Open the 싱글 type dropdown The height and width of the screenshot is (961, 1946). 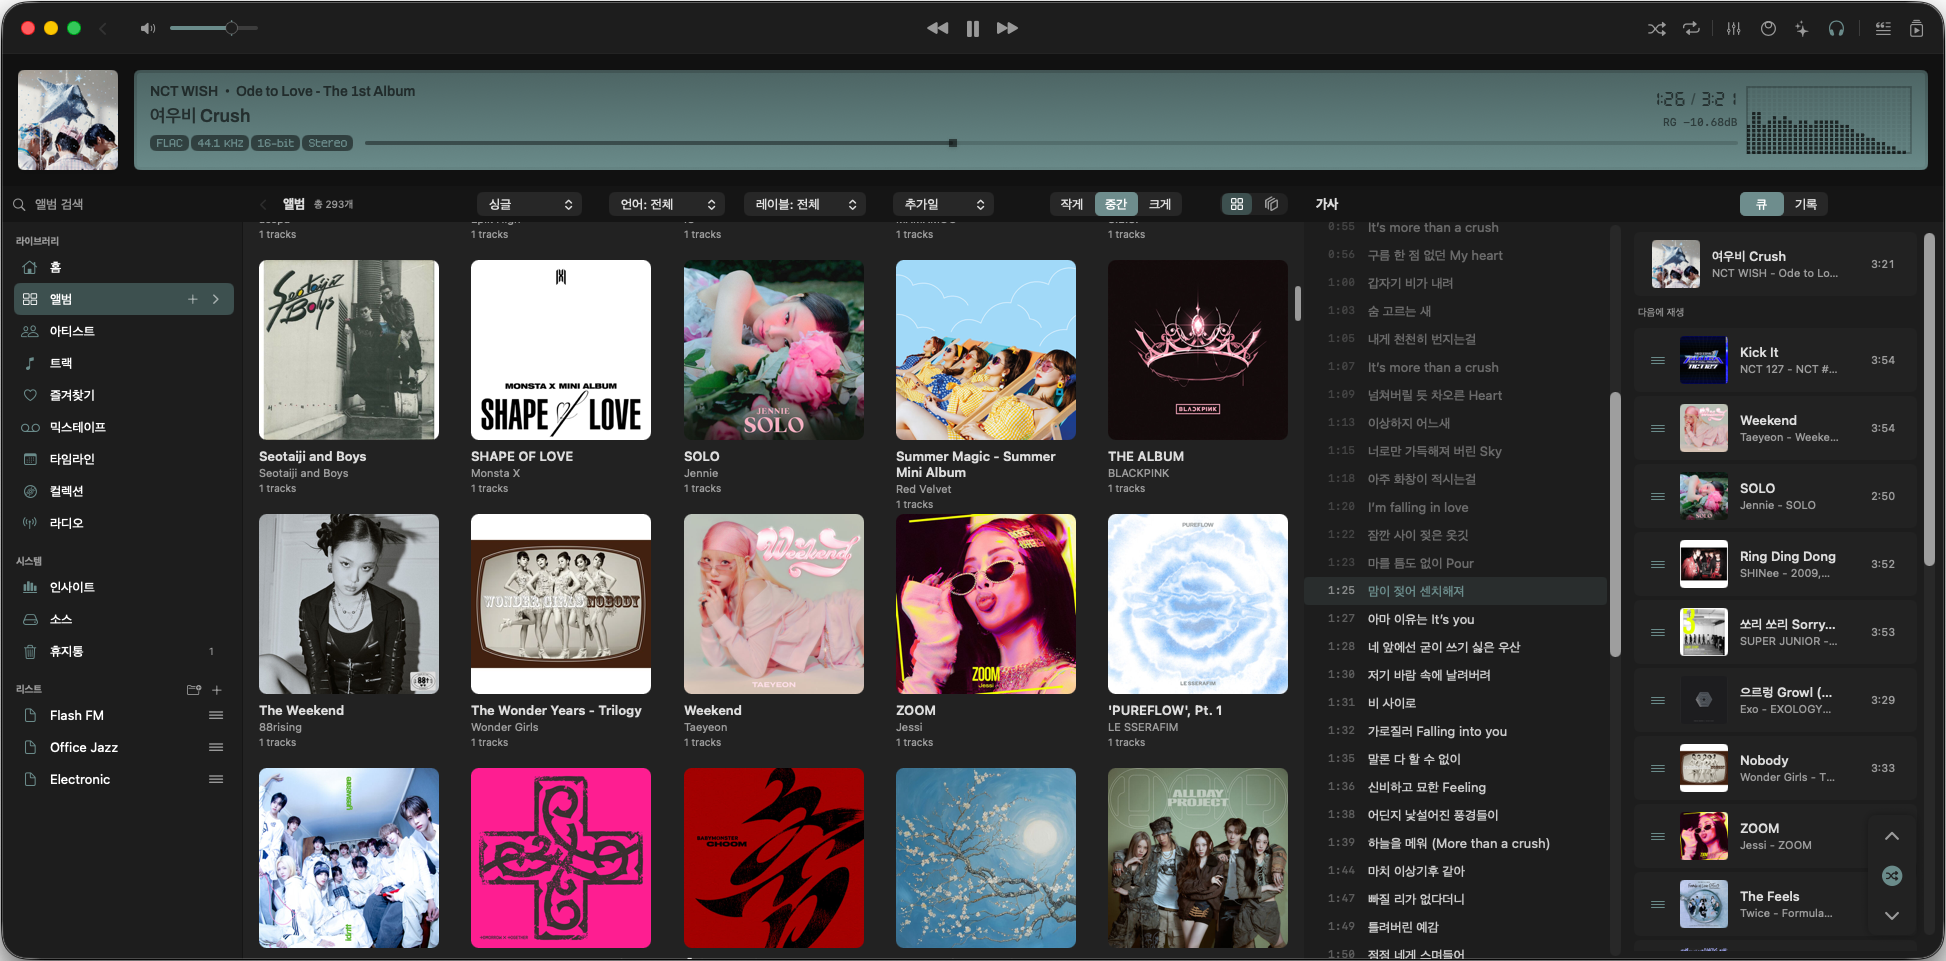530,204
